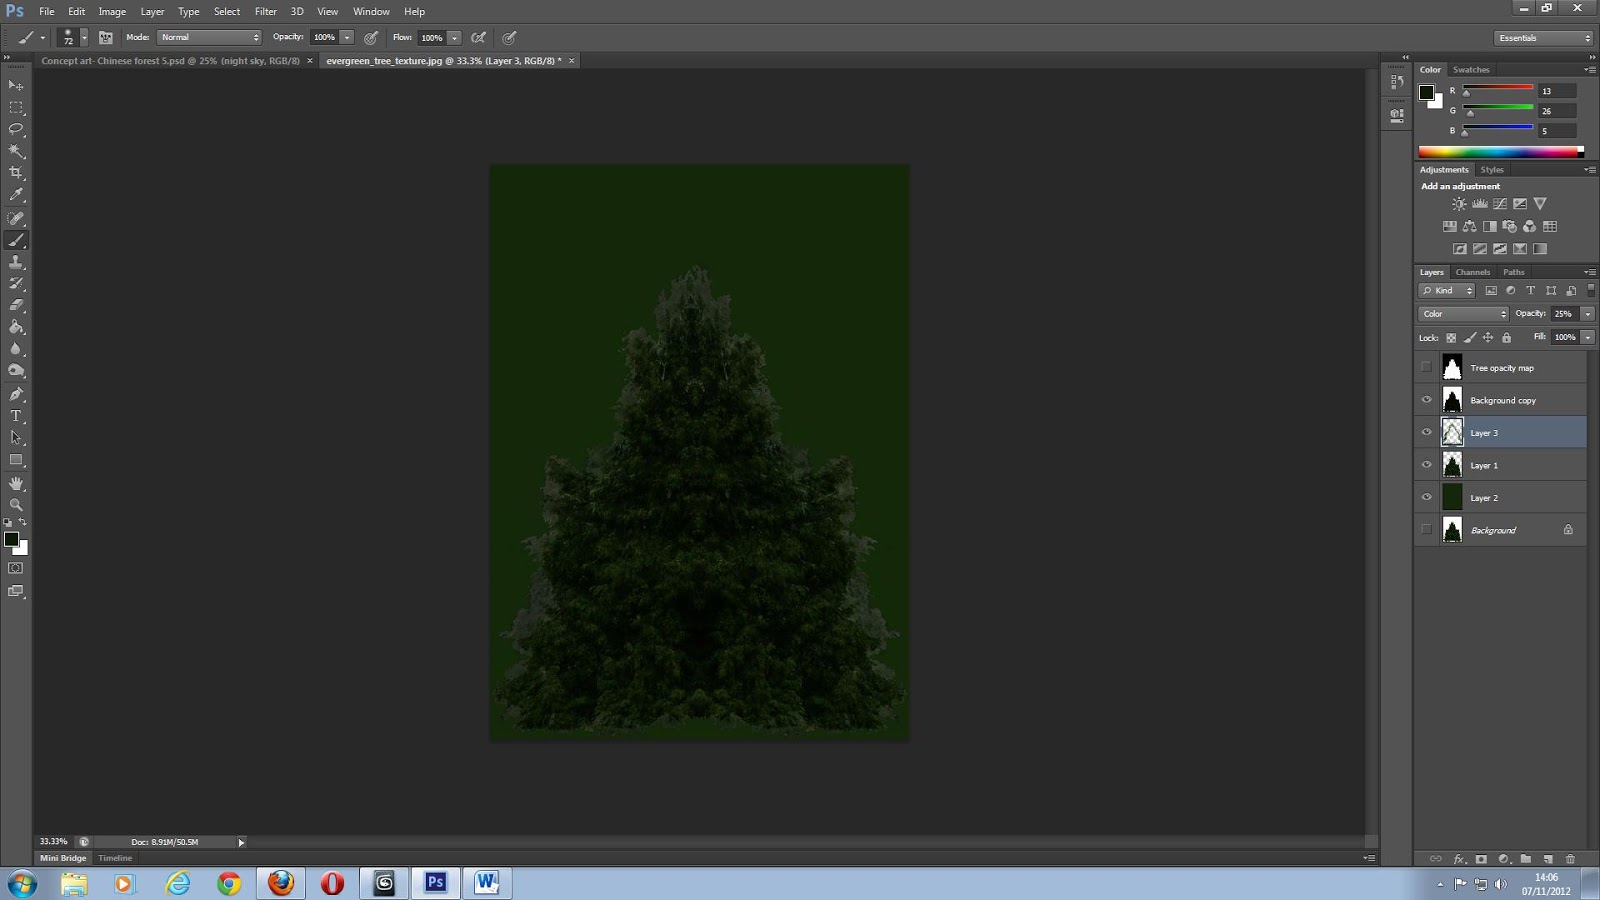
Task: Open the Filter menu
Action: (265, 11)
